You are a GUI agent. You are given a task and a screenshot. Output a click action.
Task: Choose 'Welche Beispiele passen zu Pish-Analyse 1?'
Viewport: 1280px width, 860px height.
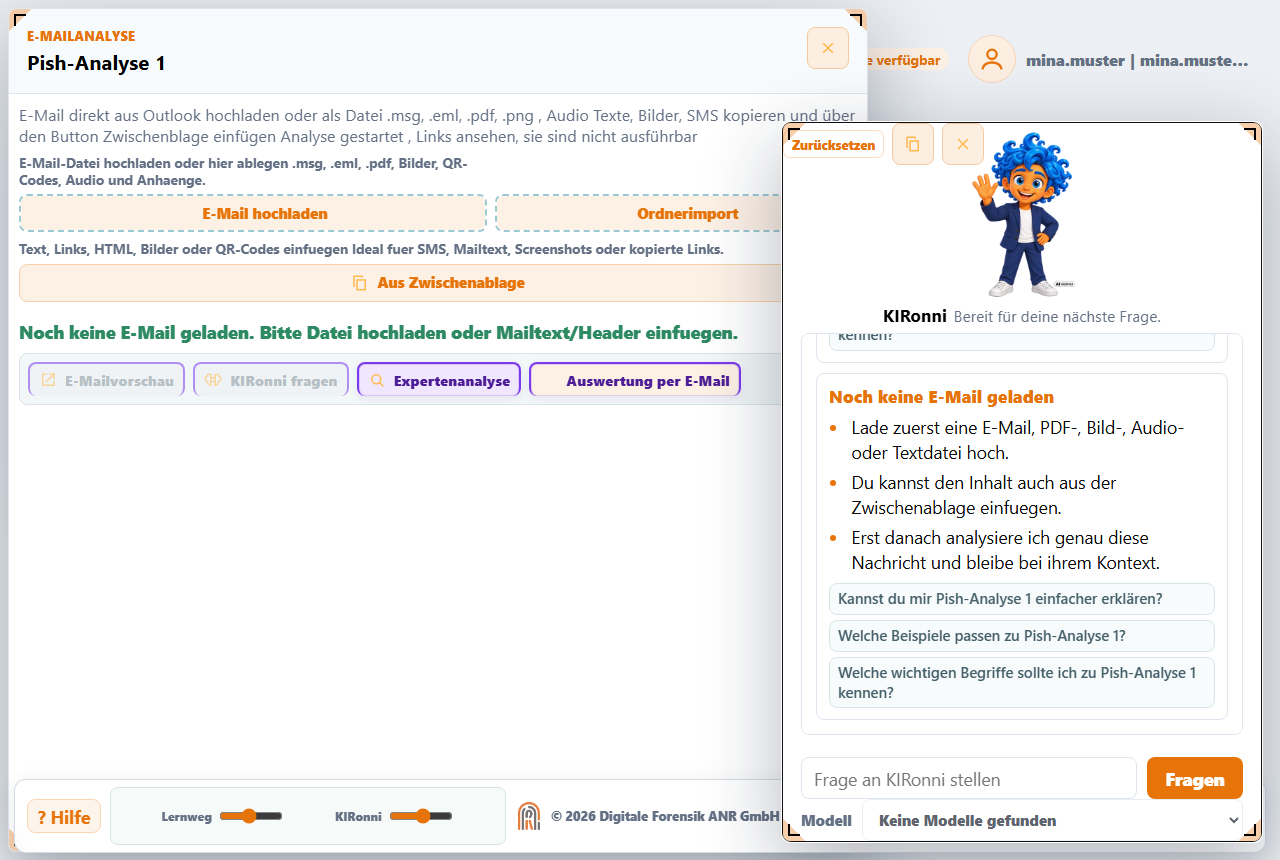pos(1022,636)
